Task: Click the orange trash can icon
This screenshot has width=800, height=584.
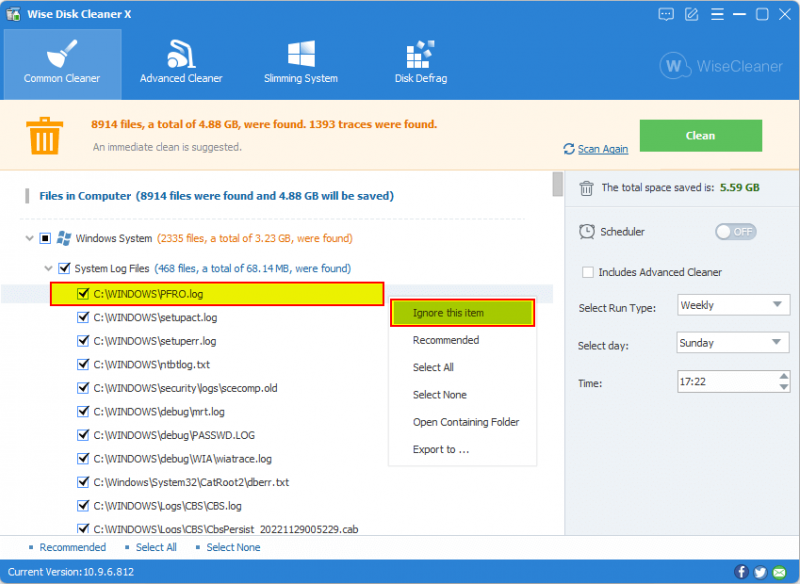Action: coord(44,136)
